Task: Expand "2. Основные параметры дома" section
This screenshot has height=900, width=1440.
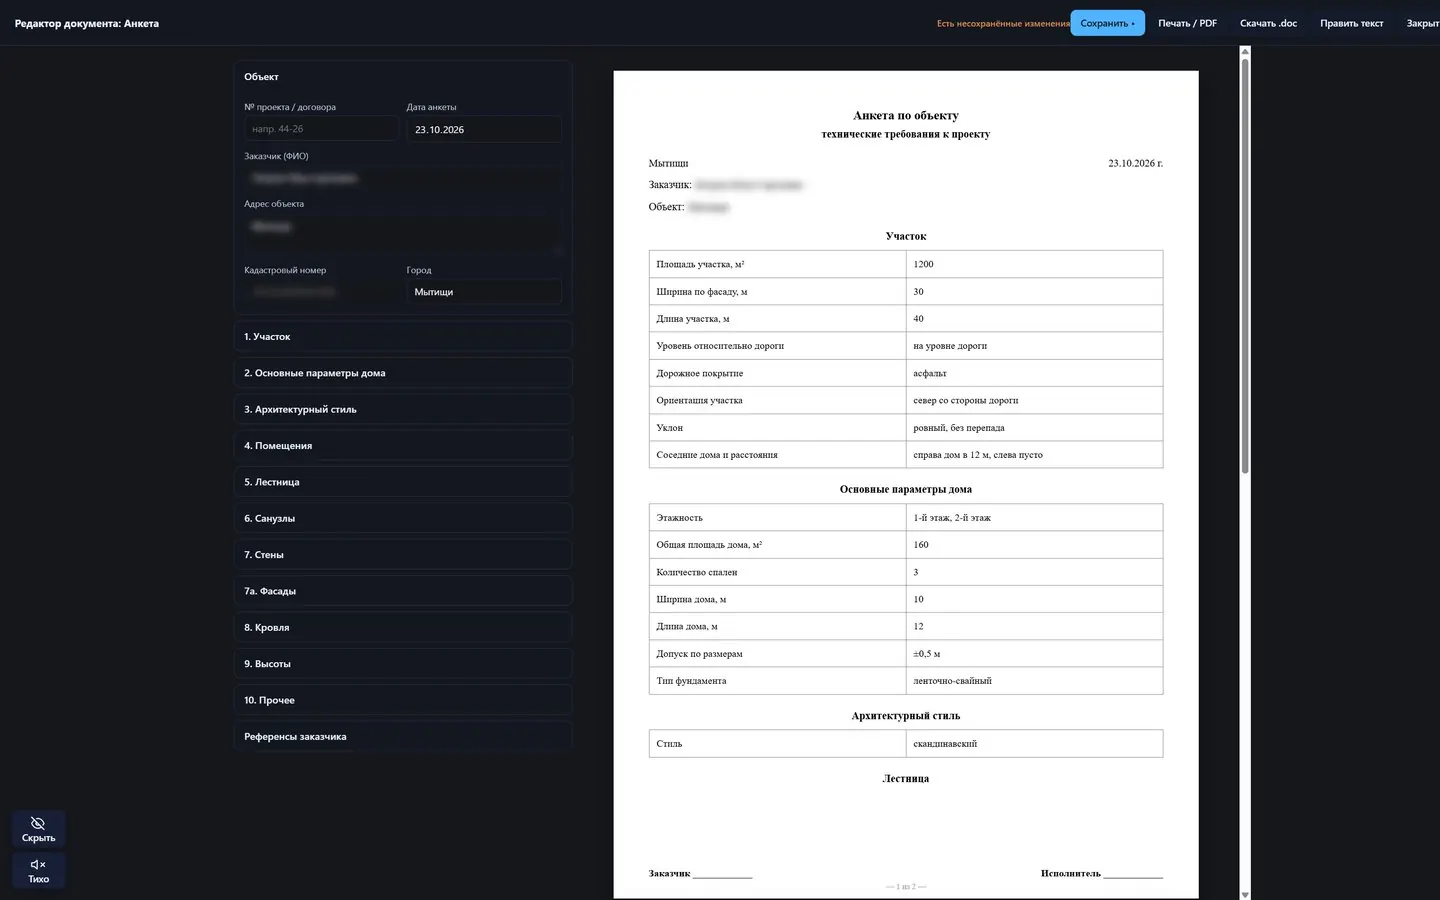Action: [403, 373]
